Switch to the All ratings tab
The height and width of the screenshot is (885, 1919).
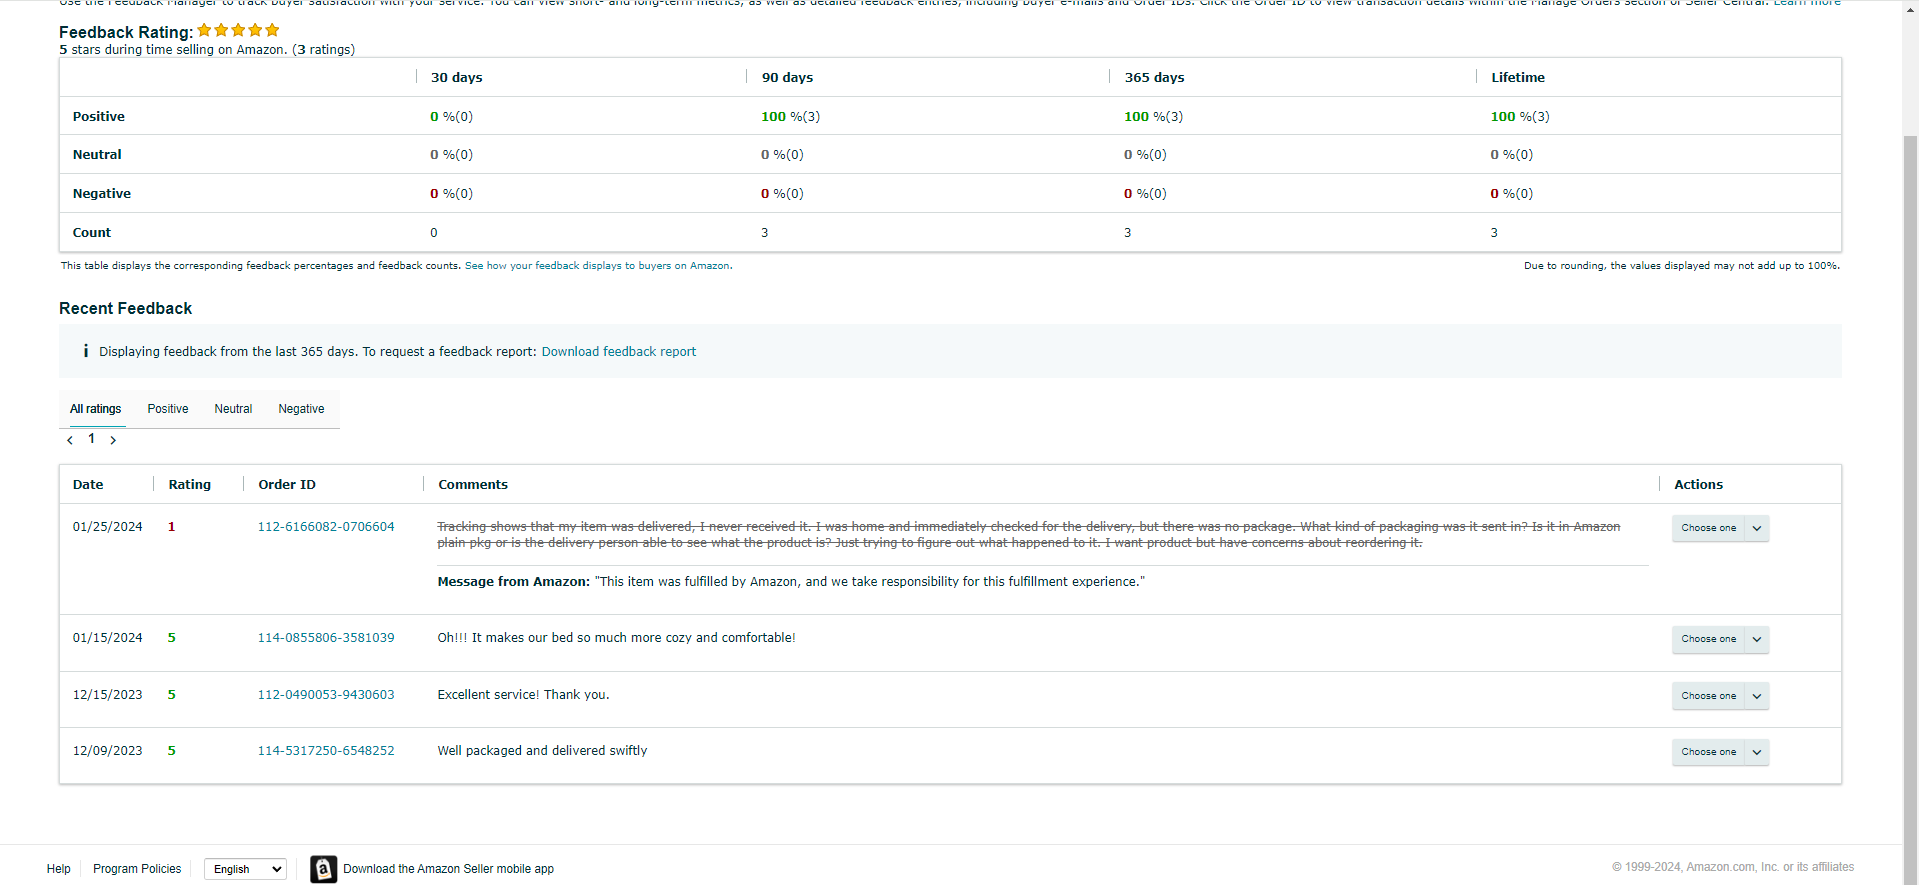click(x=95, y=409)
